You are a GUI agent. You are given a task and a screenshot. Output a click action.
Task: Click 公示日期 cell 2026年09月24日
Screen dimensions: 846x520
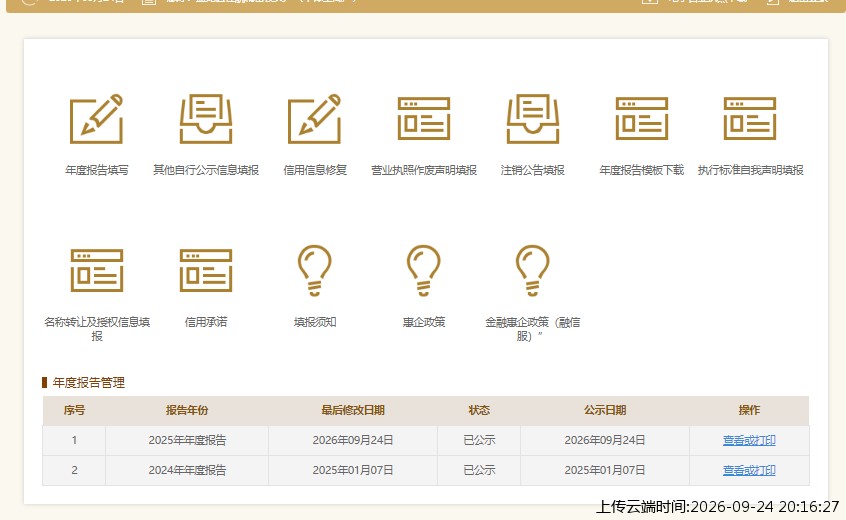(x=605, y=440)
